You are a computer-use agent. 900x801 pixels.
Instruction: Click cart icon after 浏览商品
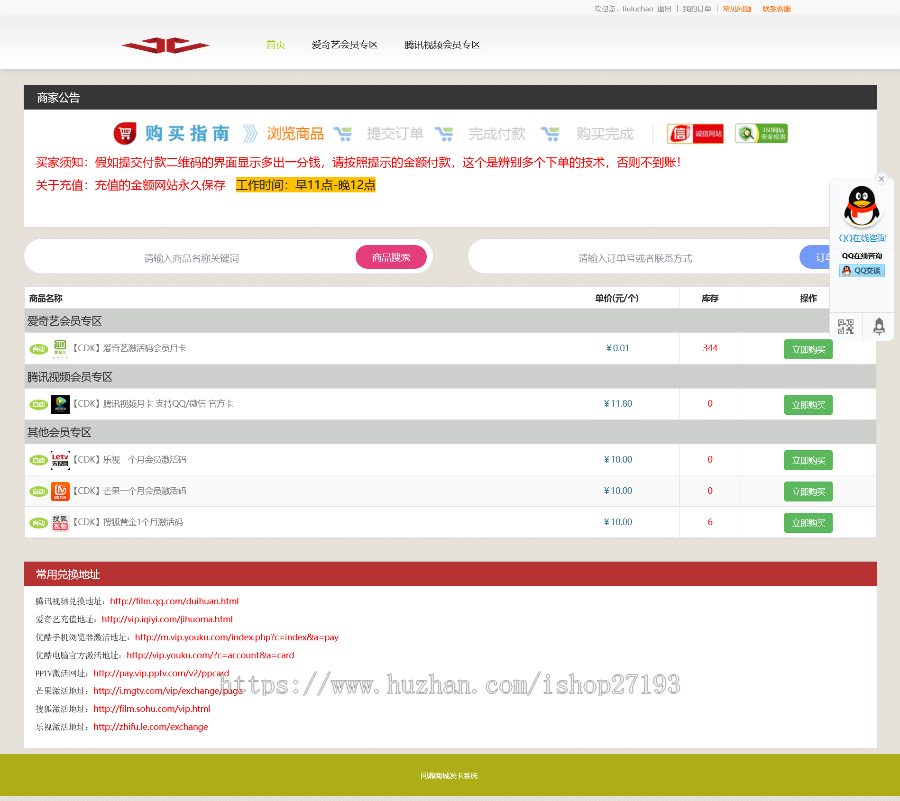pos(343,134)
